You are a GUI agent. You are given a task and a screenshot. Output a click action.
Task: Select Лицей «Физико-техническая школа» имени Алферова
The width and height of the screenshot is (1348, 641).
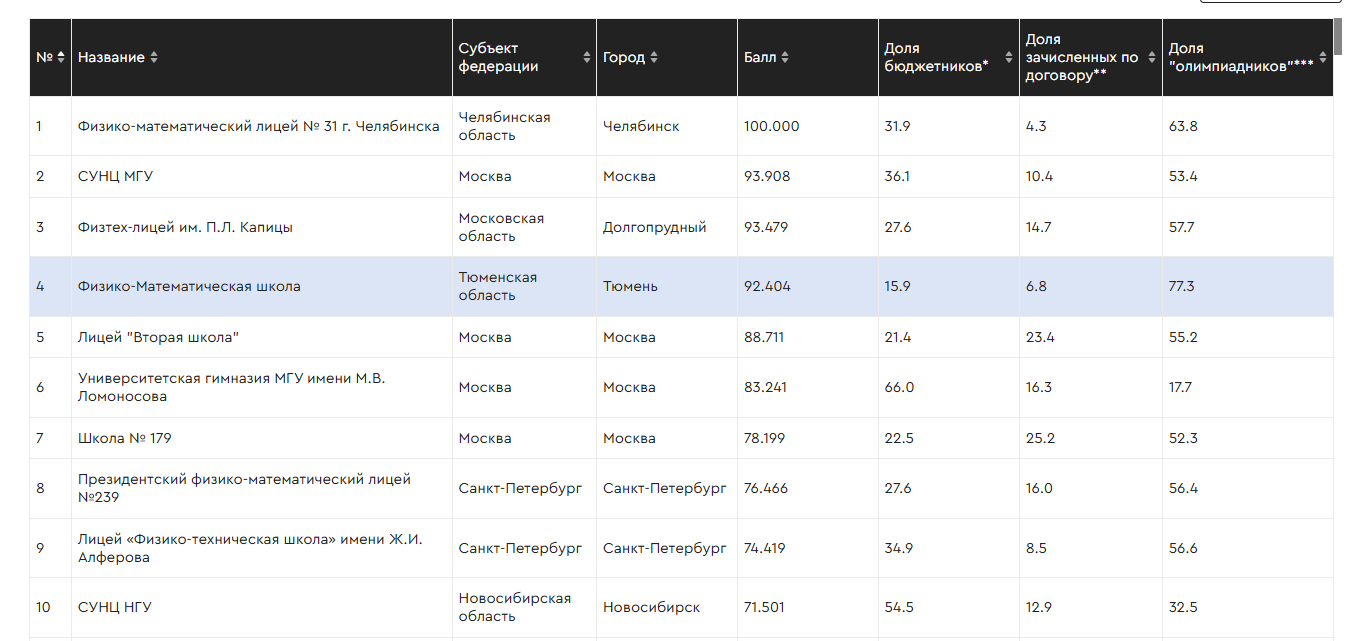tap(250, 548)
